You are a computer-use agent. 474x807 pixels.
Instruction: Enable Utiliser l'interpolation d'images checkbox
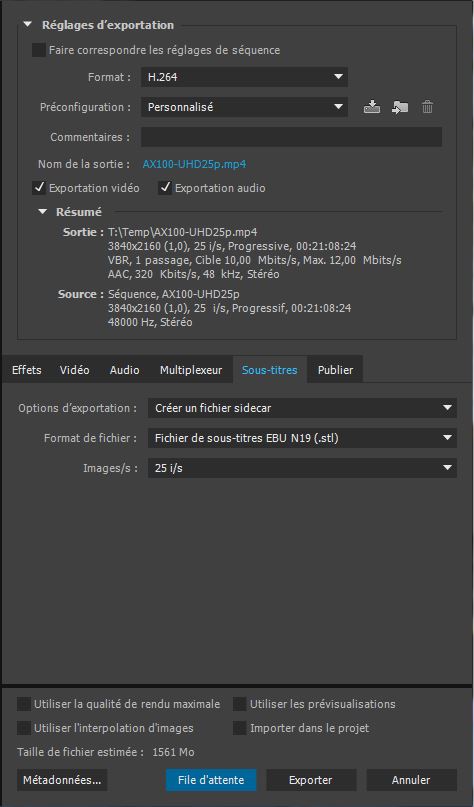tap(24, 728)
